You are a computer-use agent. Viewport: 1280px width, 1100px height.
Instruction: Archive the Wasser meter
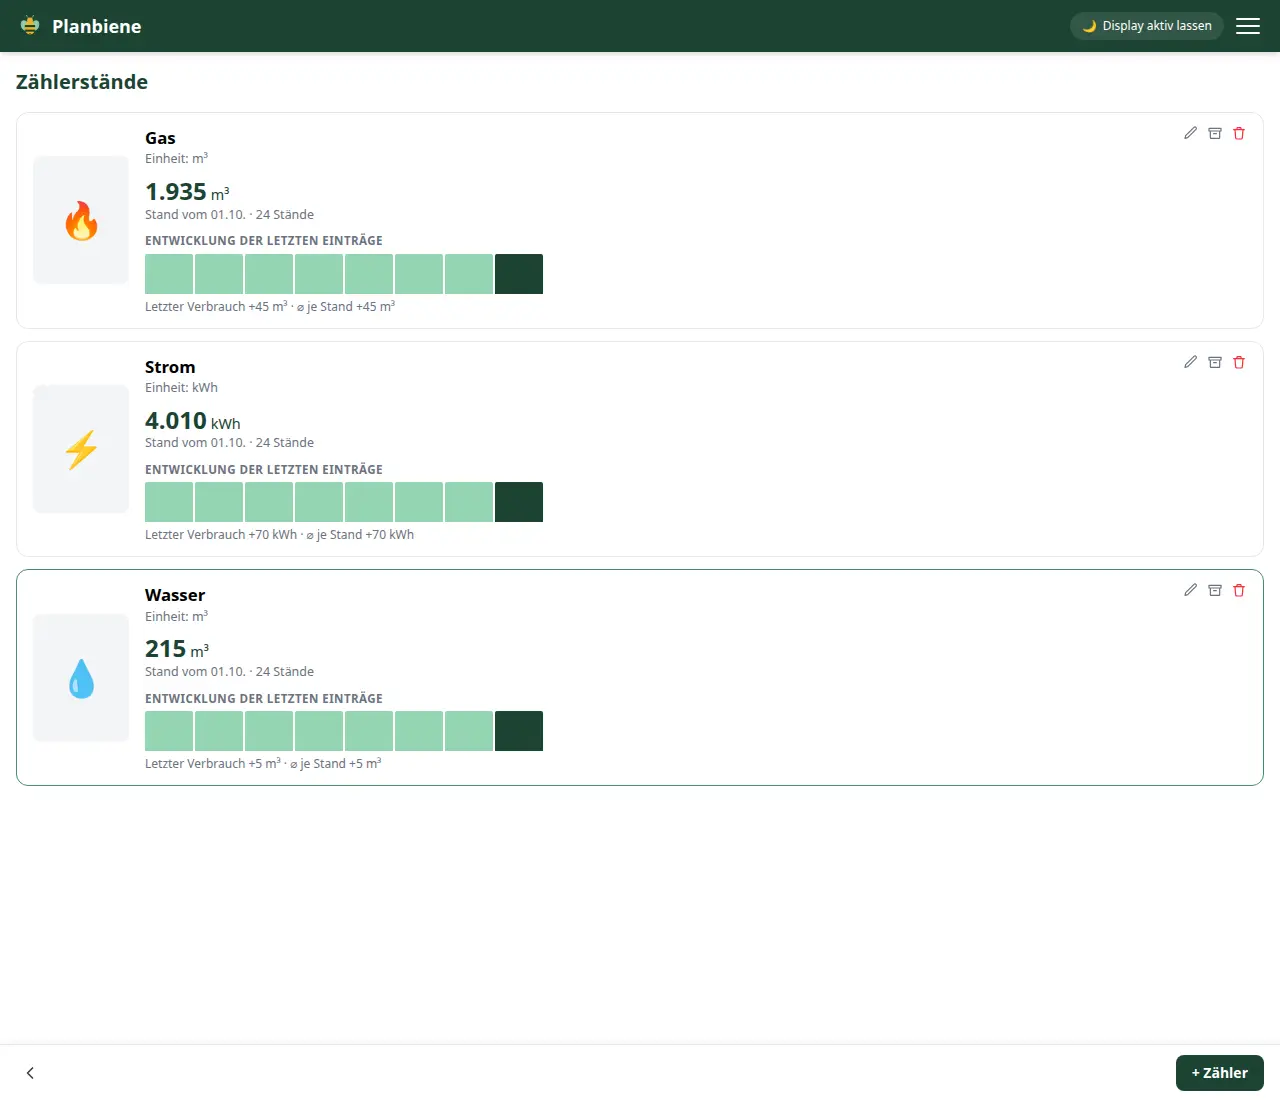pyautogui.click(x=1215, y=590)
